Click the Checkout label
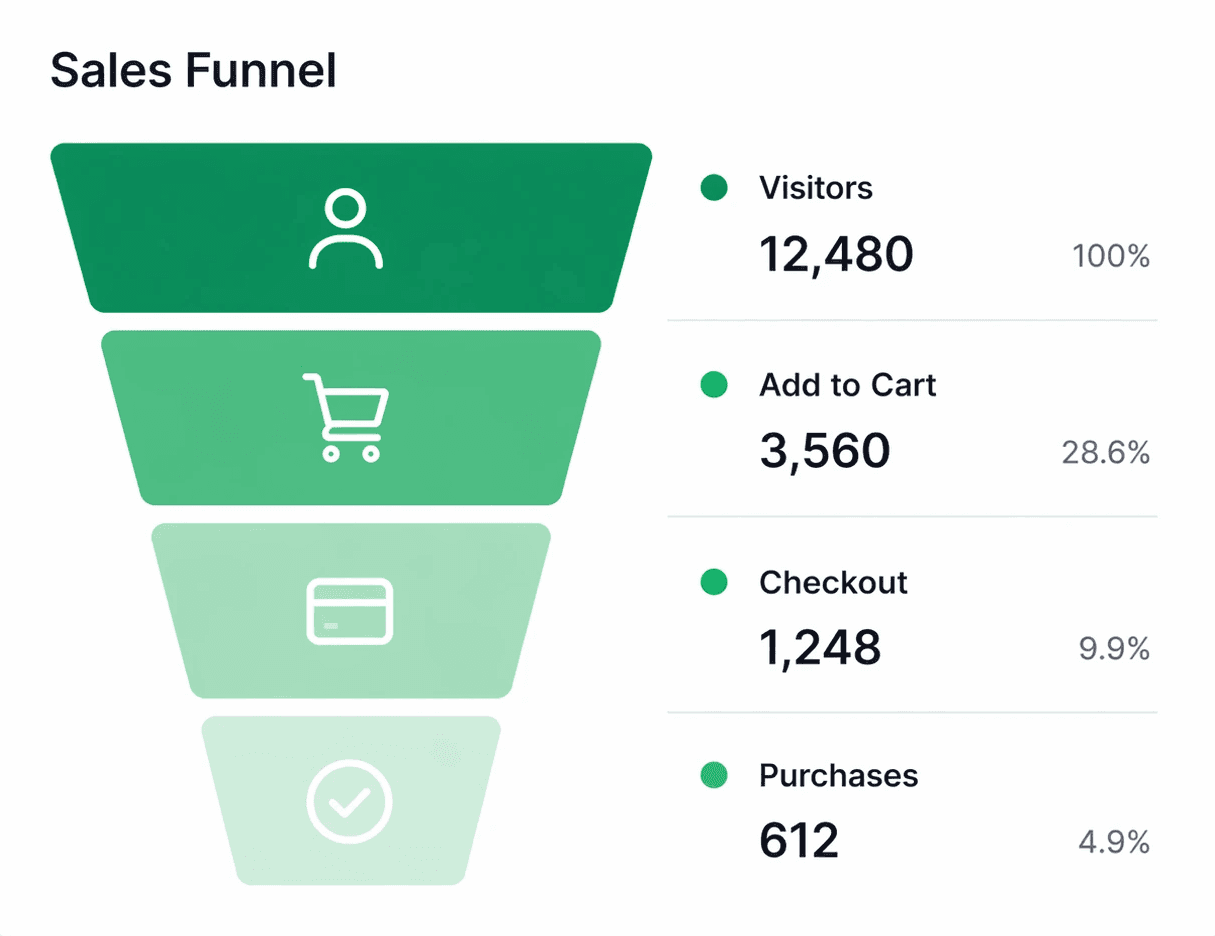 [x=834, y=582]
